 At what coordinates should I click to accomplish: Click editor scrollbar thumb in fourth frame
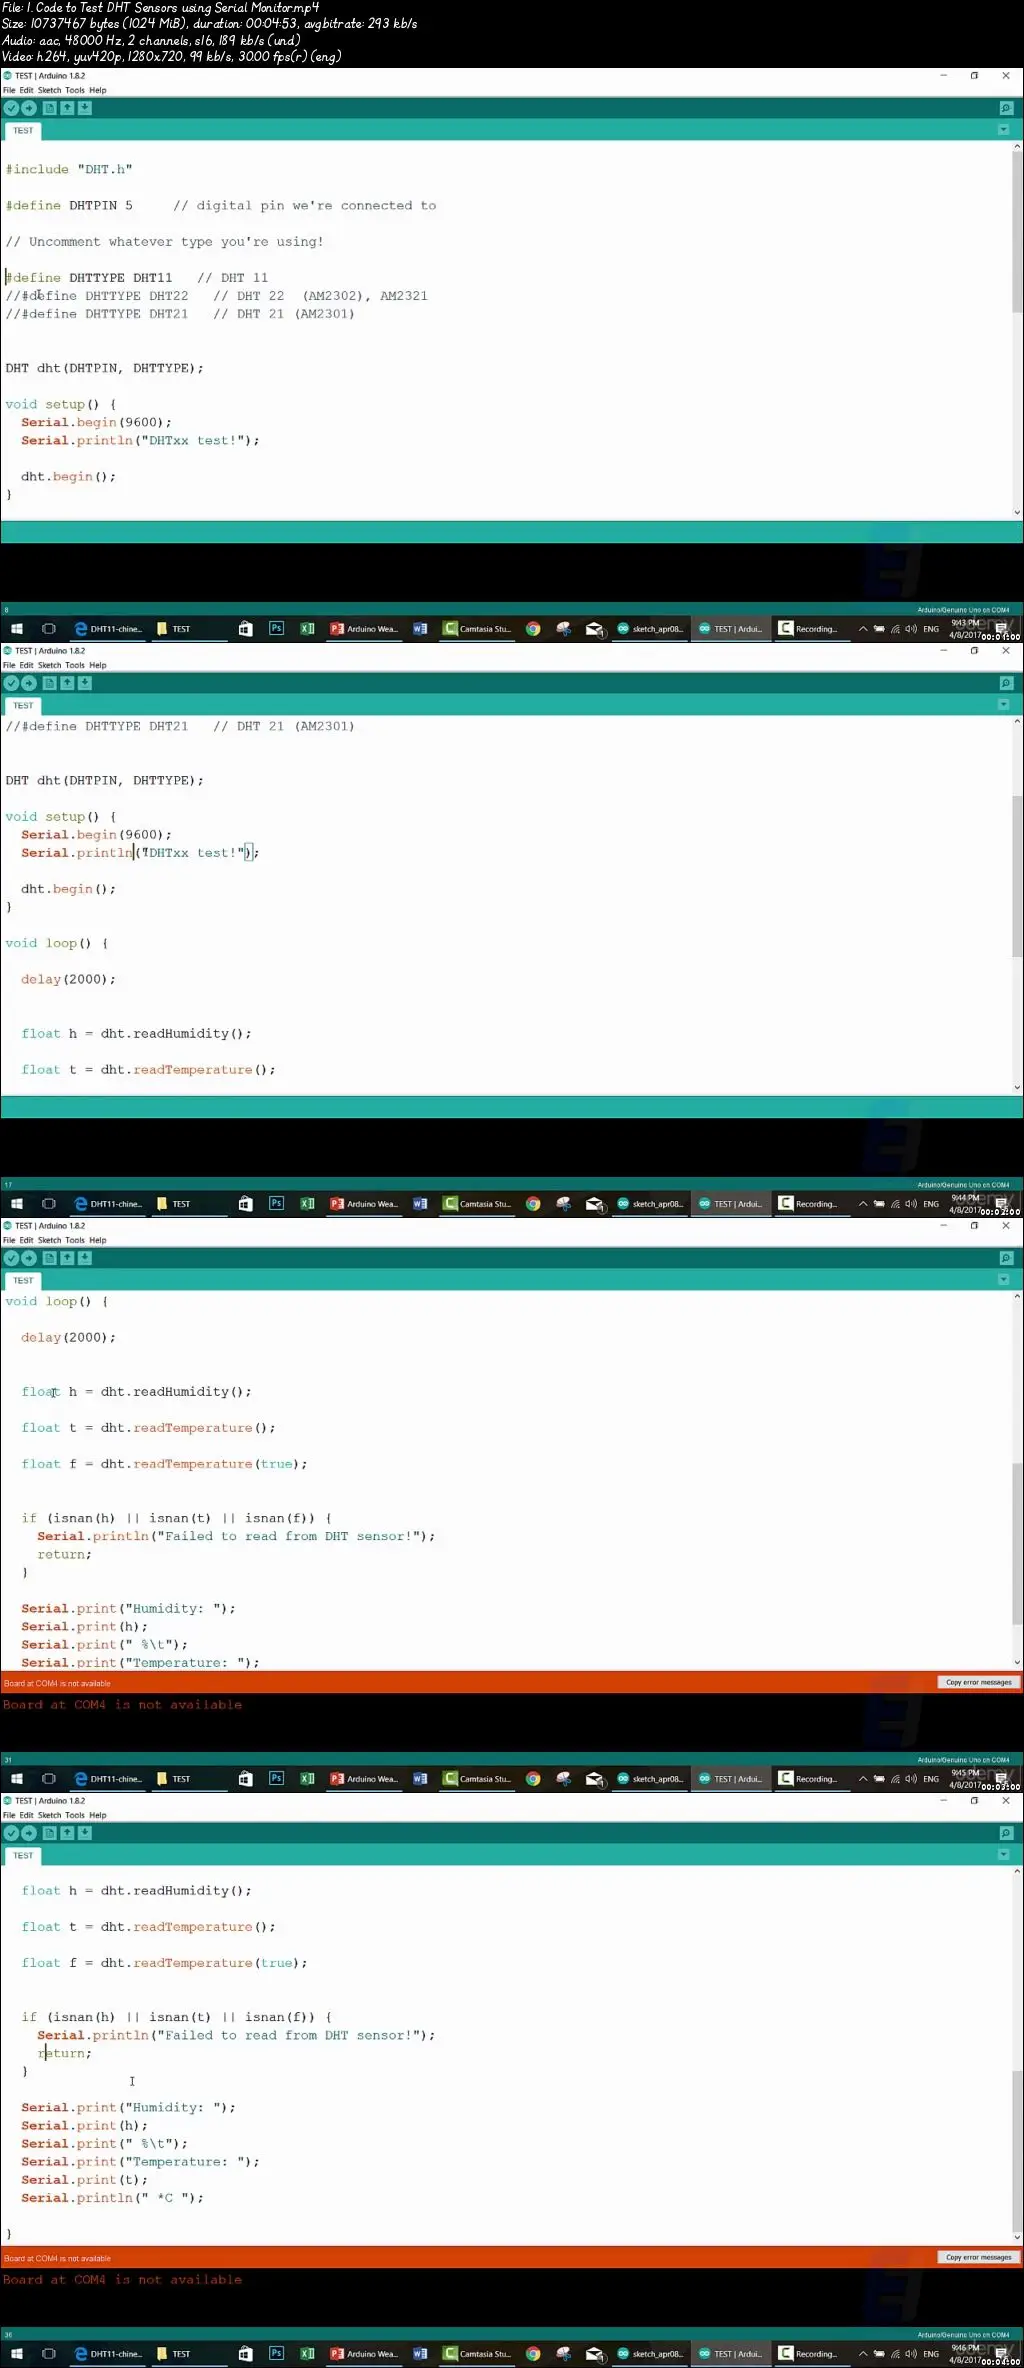tap(1017, 2153)
